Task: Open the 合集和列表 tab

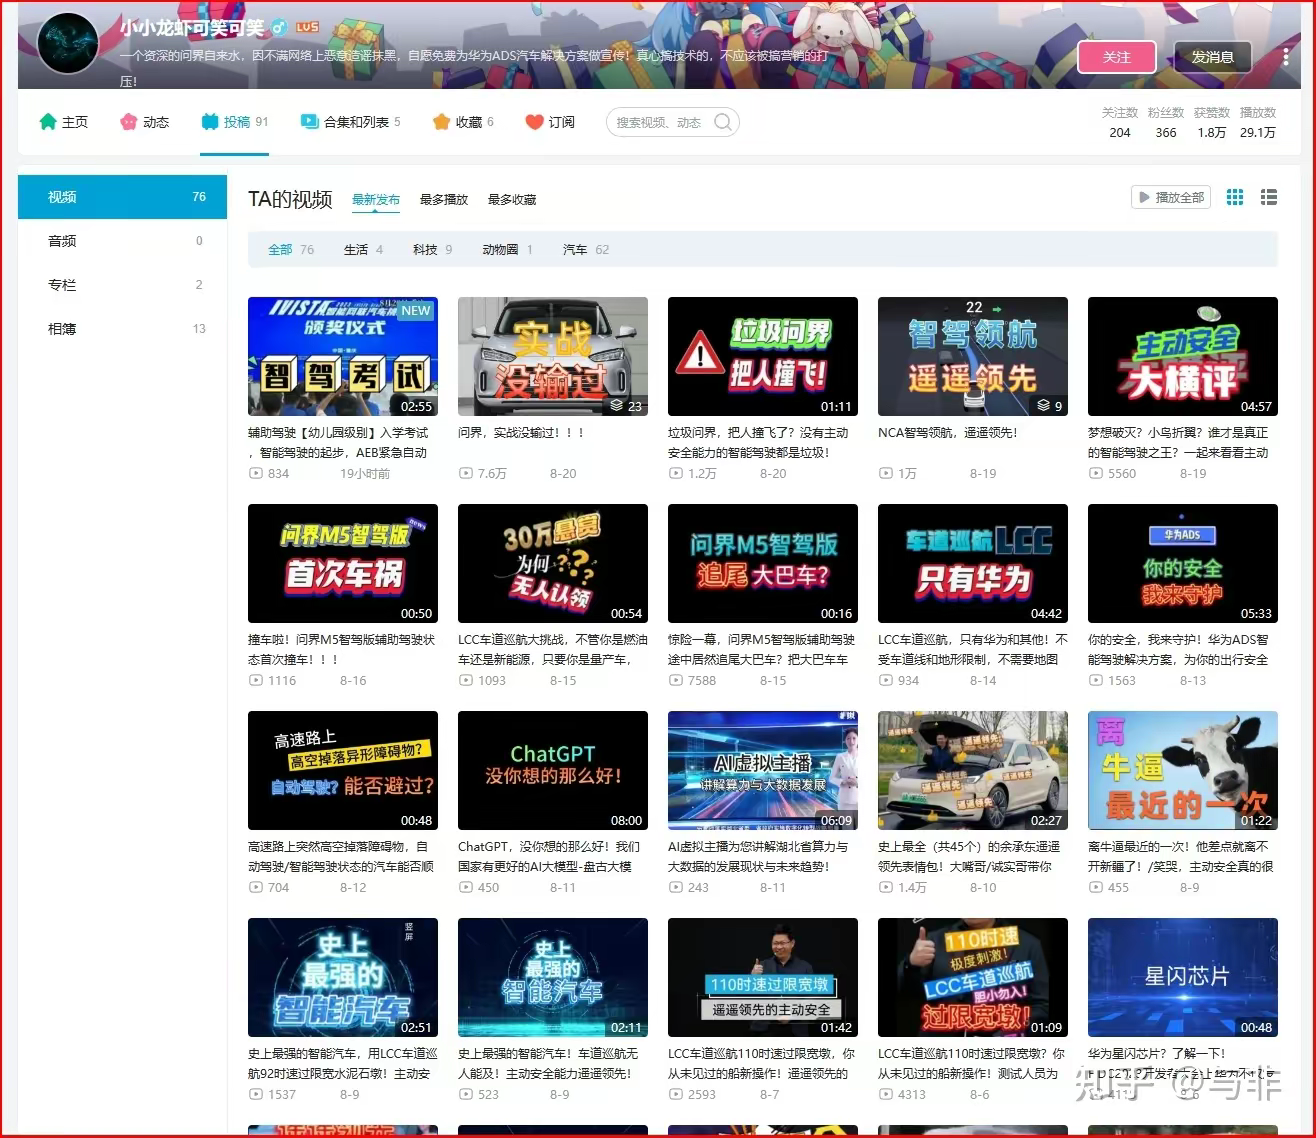Action: pyautogui.click(x=350, y=122)
